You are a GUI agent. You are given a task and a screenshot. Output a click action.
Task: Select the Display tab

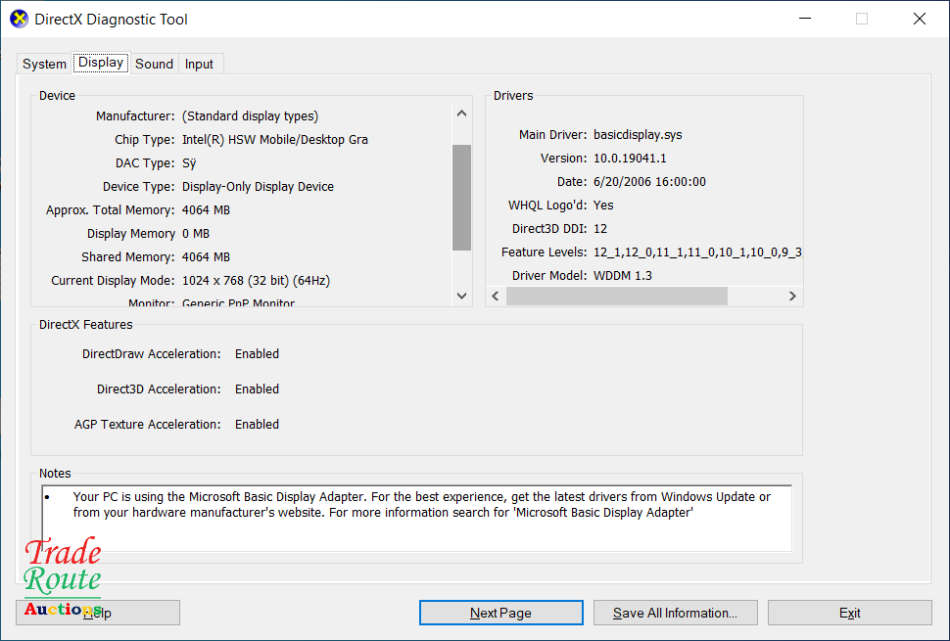pyautogui.click(x=101, y=63)
